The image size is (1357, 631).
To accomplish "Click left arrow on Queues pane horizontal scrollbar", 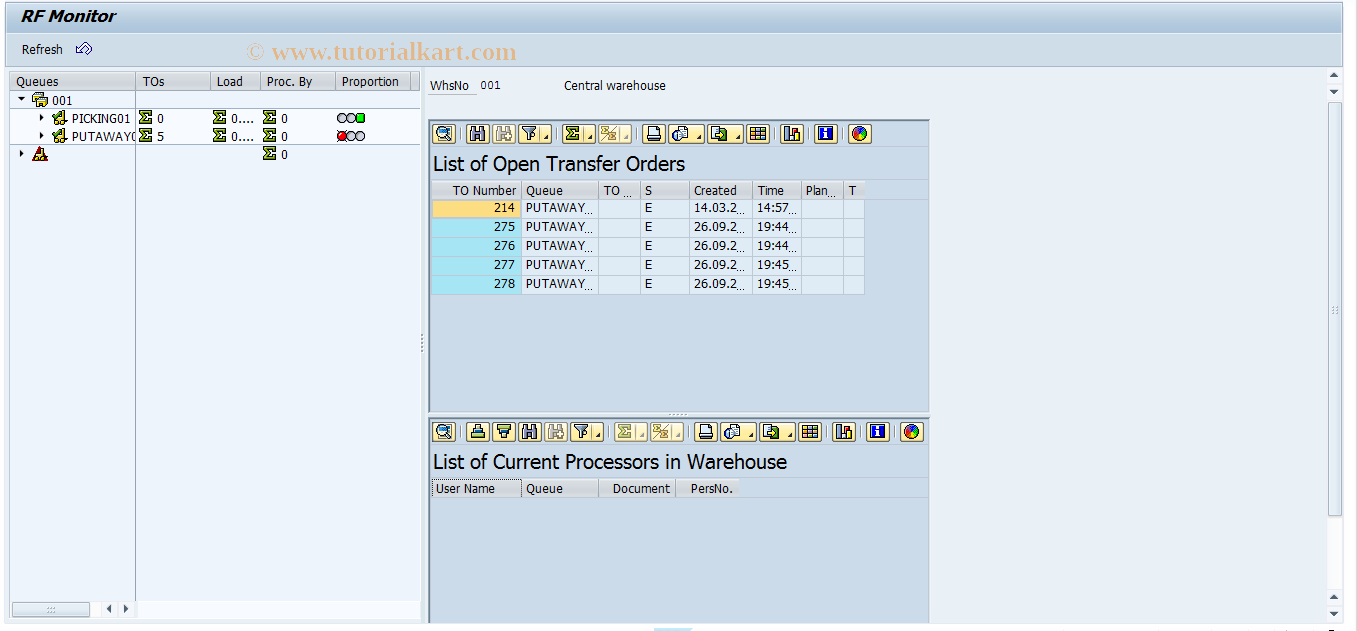I will 109,609.
